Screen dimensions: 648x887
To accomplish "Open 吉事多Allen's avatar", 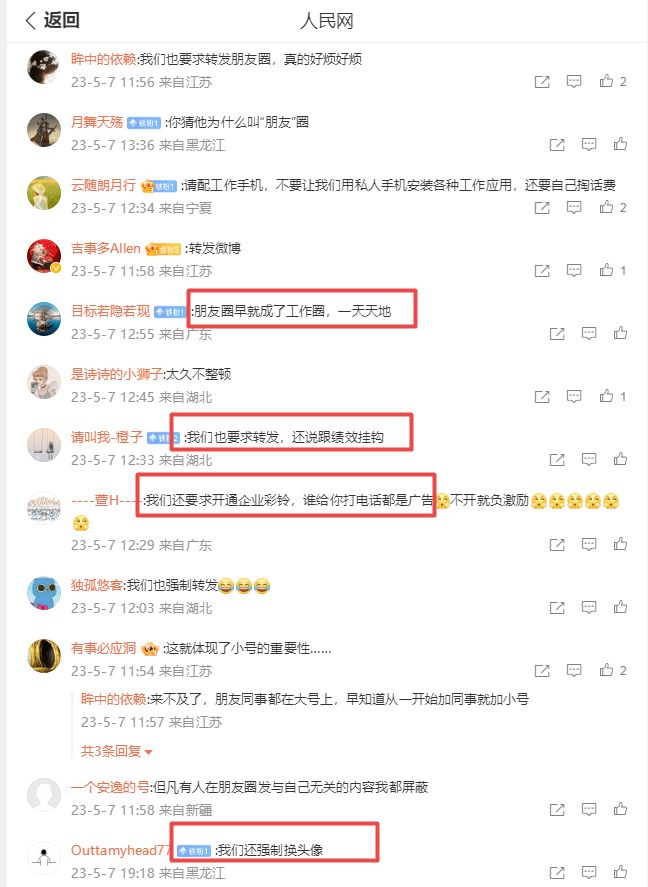I will 44,256.
